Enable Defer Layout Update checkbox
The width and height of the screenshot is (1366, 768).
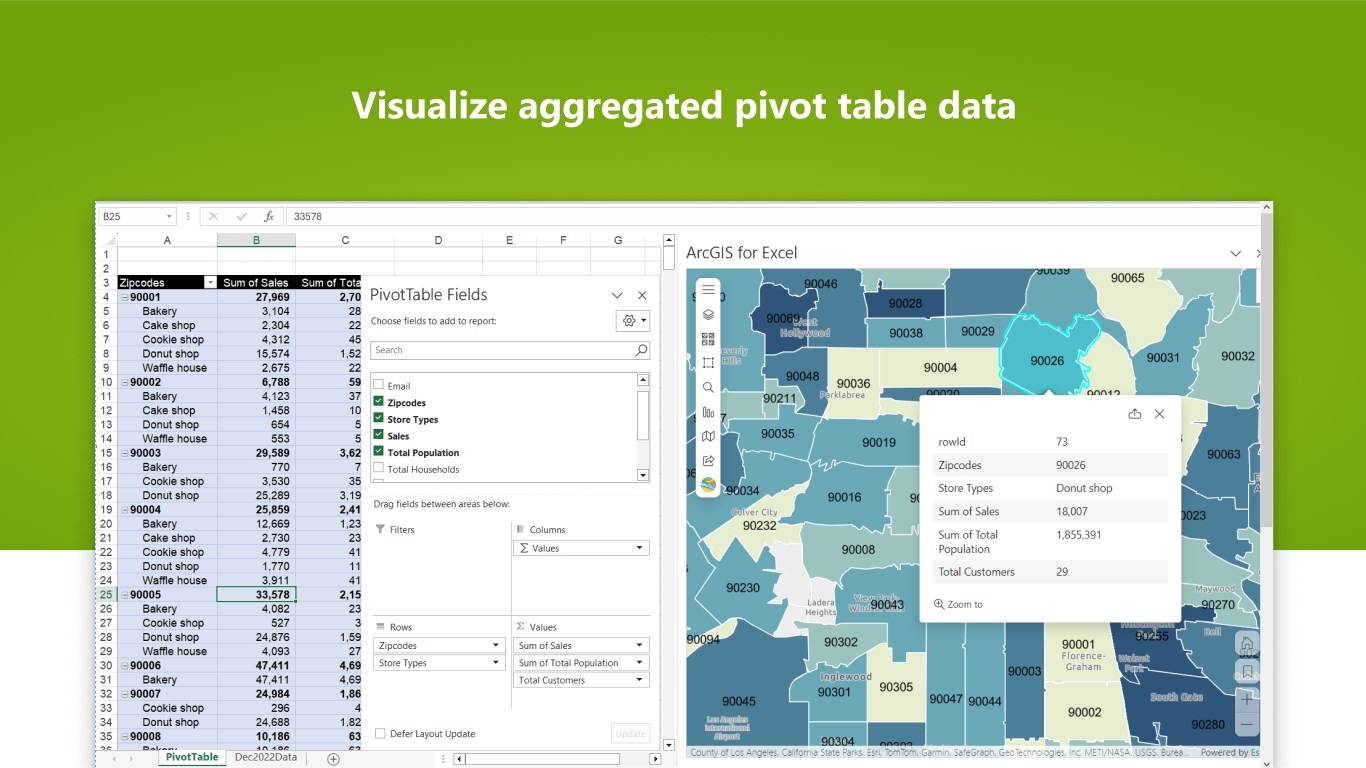tap(380, 733)
